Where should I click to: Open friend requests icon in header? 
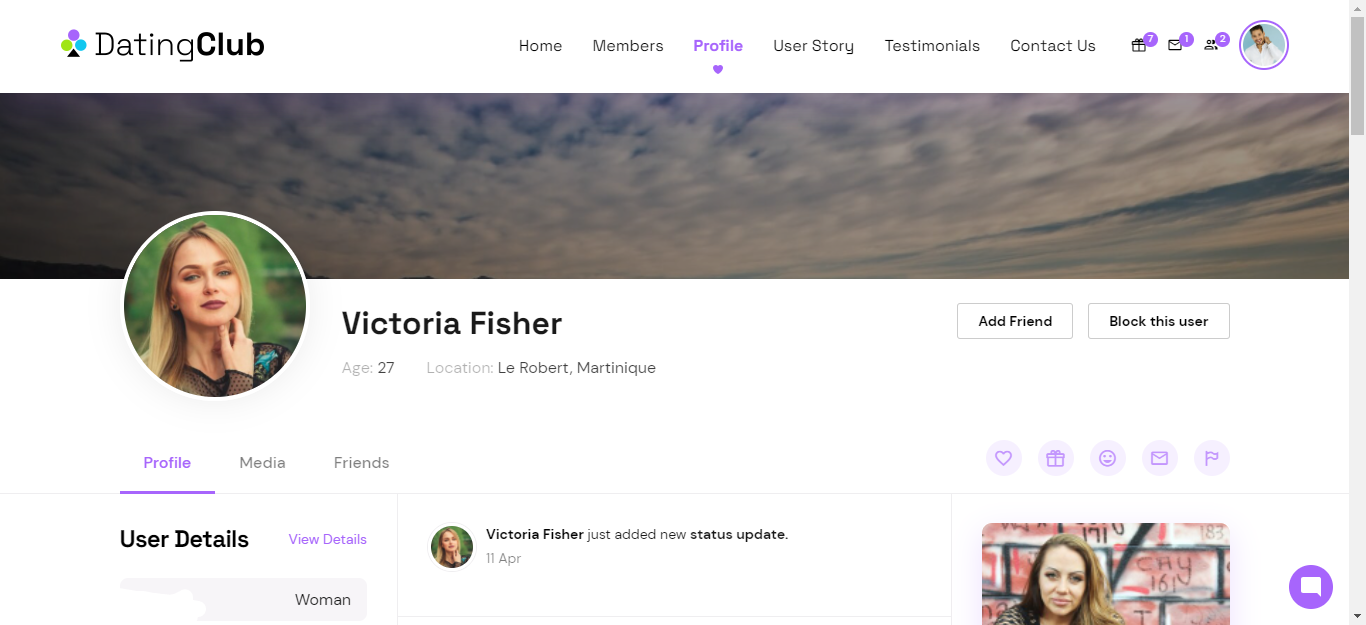pos(1211,45)
